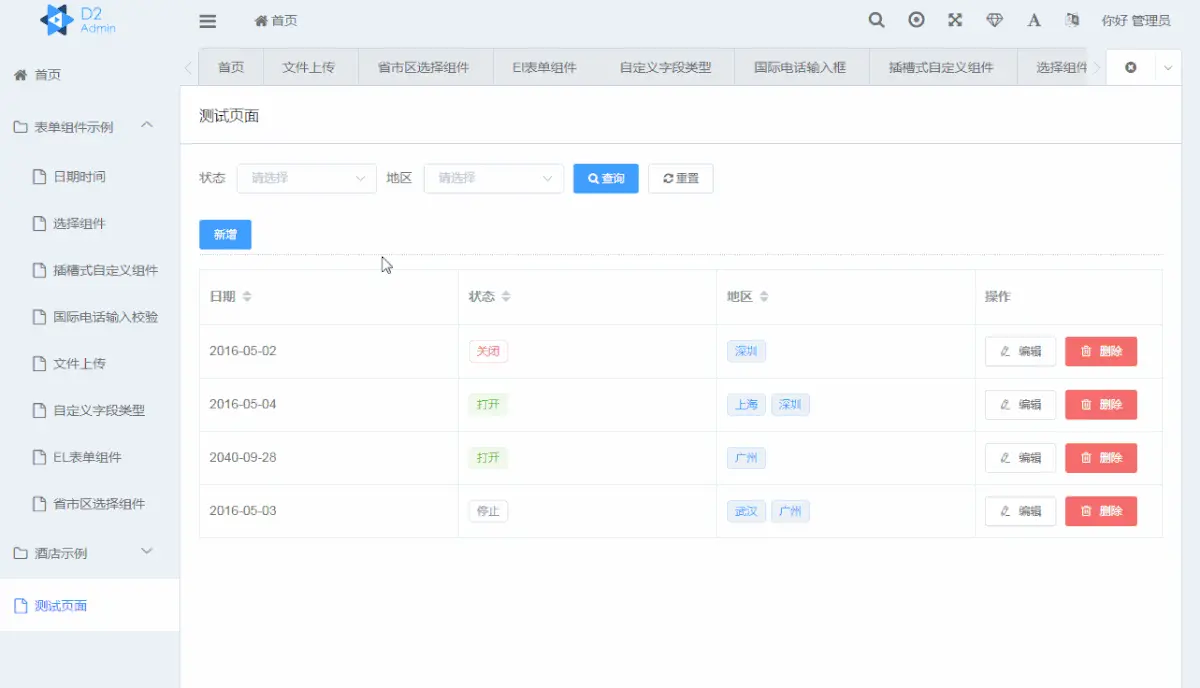This screenshot has height=688, width=1200.
Task: Toggle sidebar with the hamburger icon
Action: point(208,21)
